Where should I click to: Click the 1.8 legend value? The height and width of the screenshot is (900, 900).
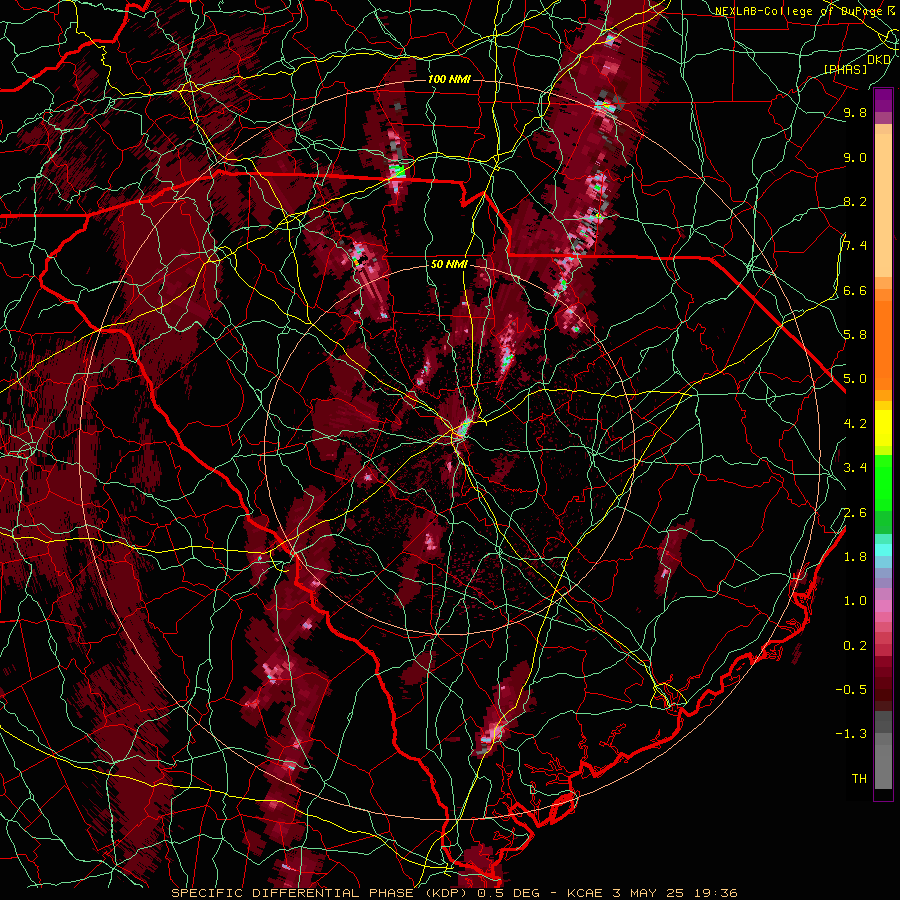pyautogui.click(x=855, y=557)
